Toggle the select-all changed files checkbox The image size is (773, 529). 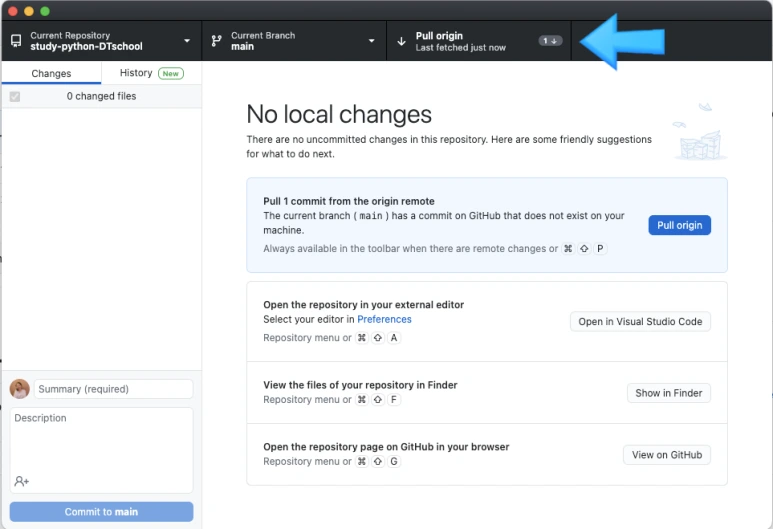click(15, 97)
